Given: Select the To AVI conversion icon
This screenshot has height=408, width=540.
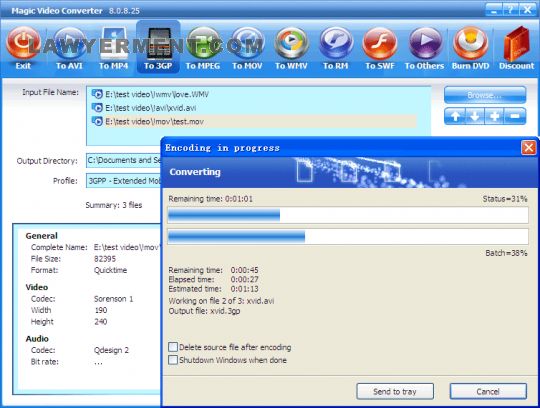Looking at the screenshot, I should (69, 43).
